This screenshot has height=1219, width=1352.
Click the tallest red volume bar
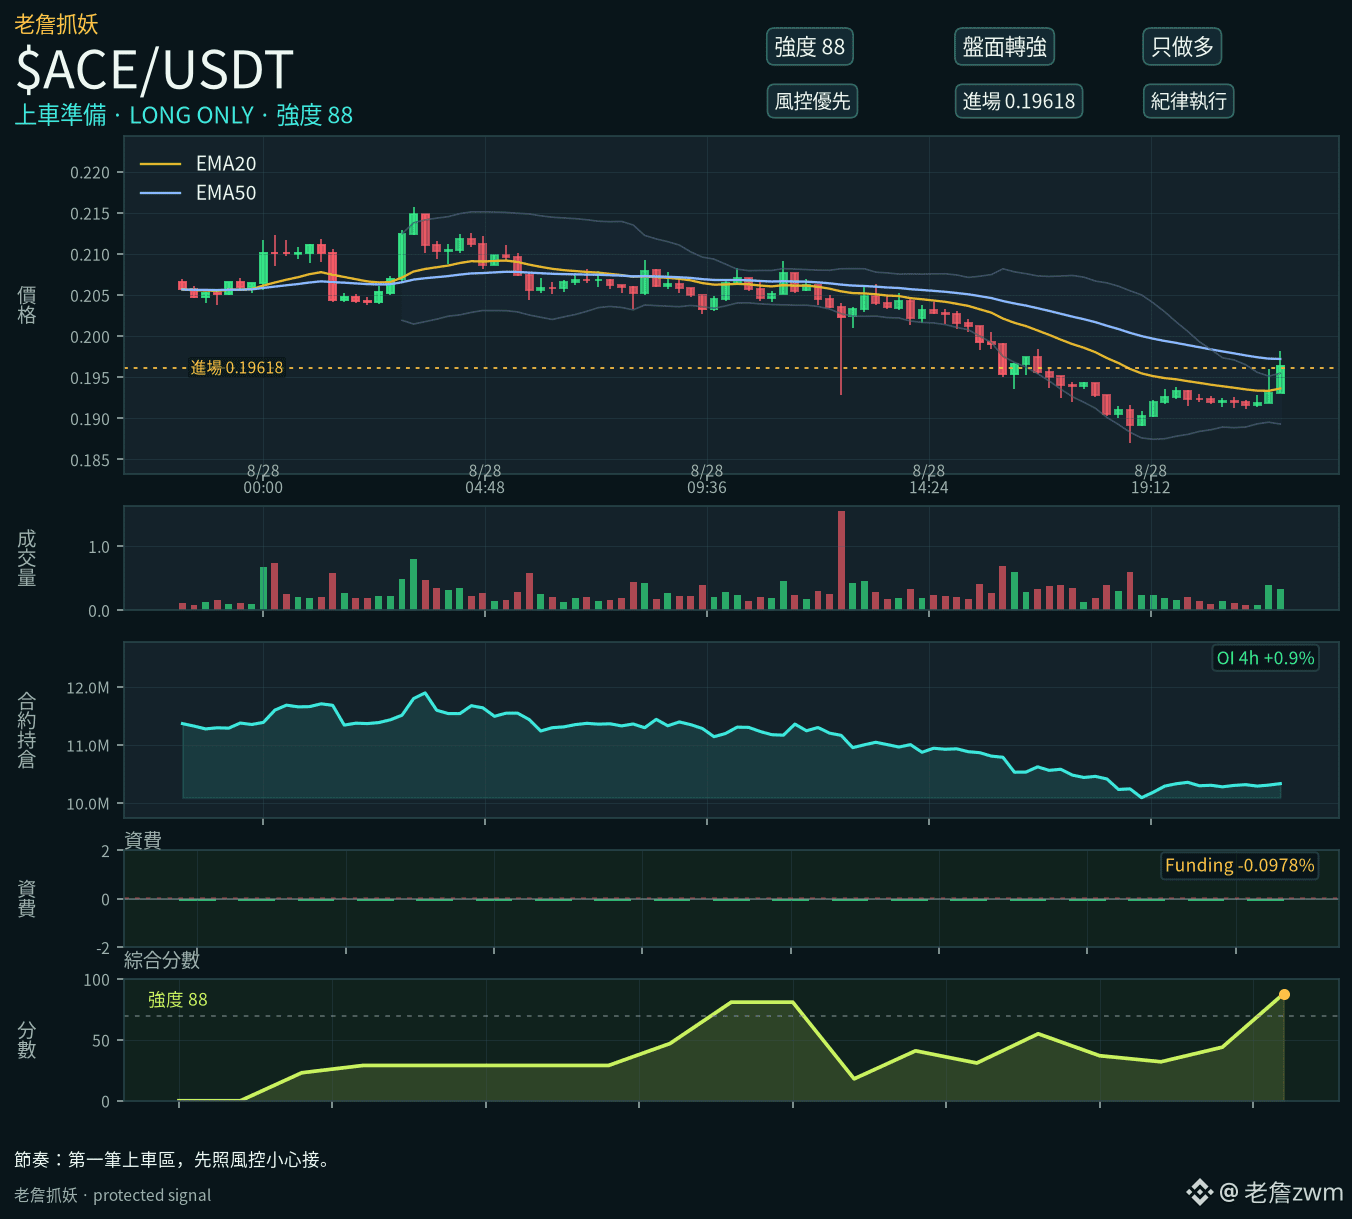(841, 560)
